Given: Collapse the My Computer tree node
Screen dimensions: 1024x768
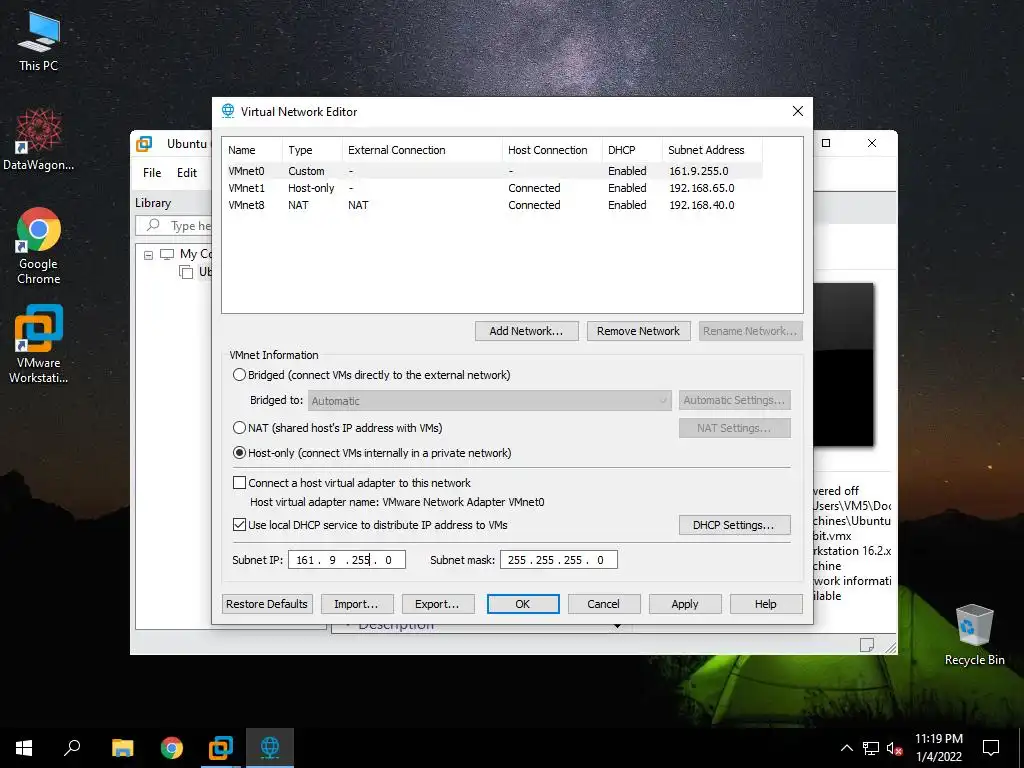Looking at the screenshot, I should (x=148, y=255).
